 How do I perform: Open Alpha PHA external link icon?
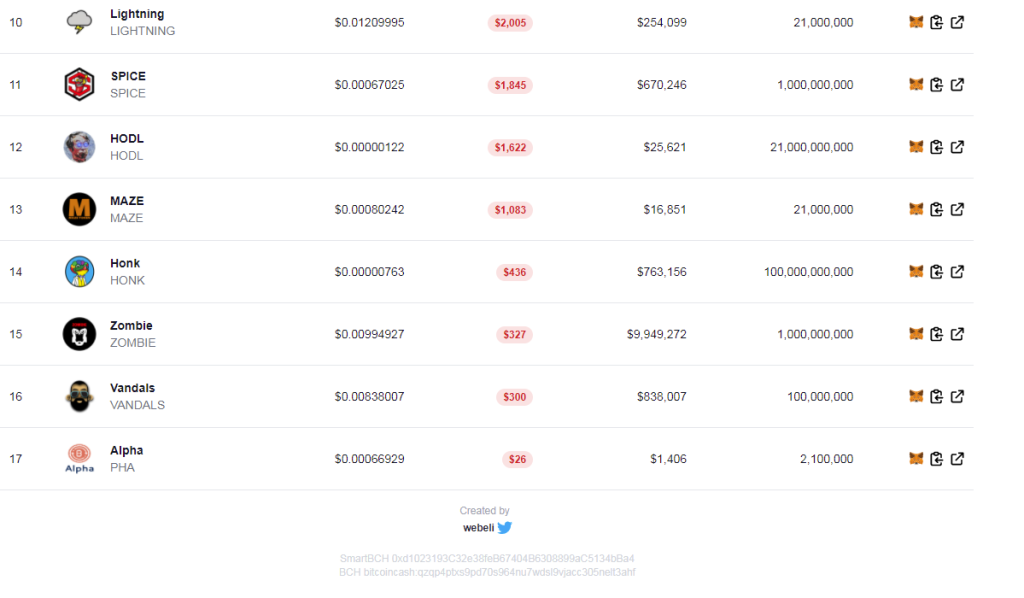957,459
